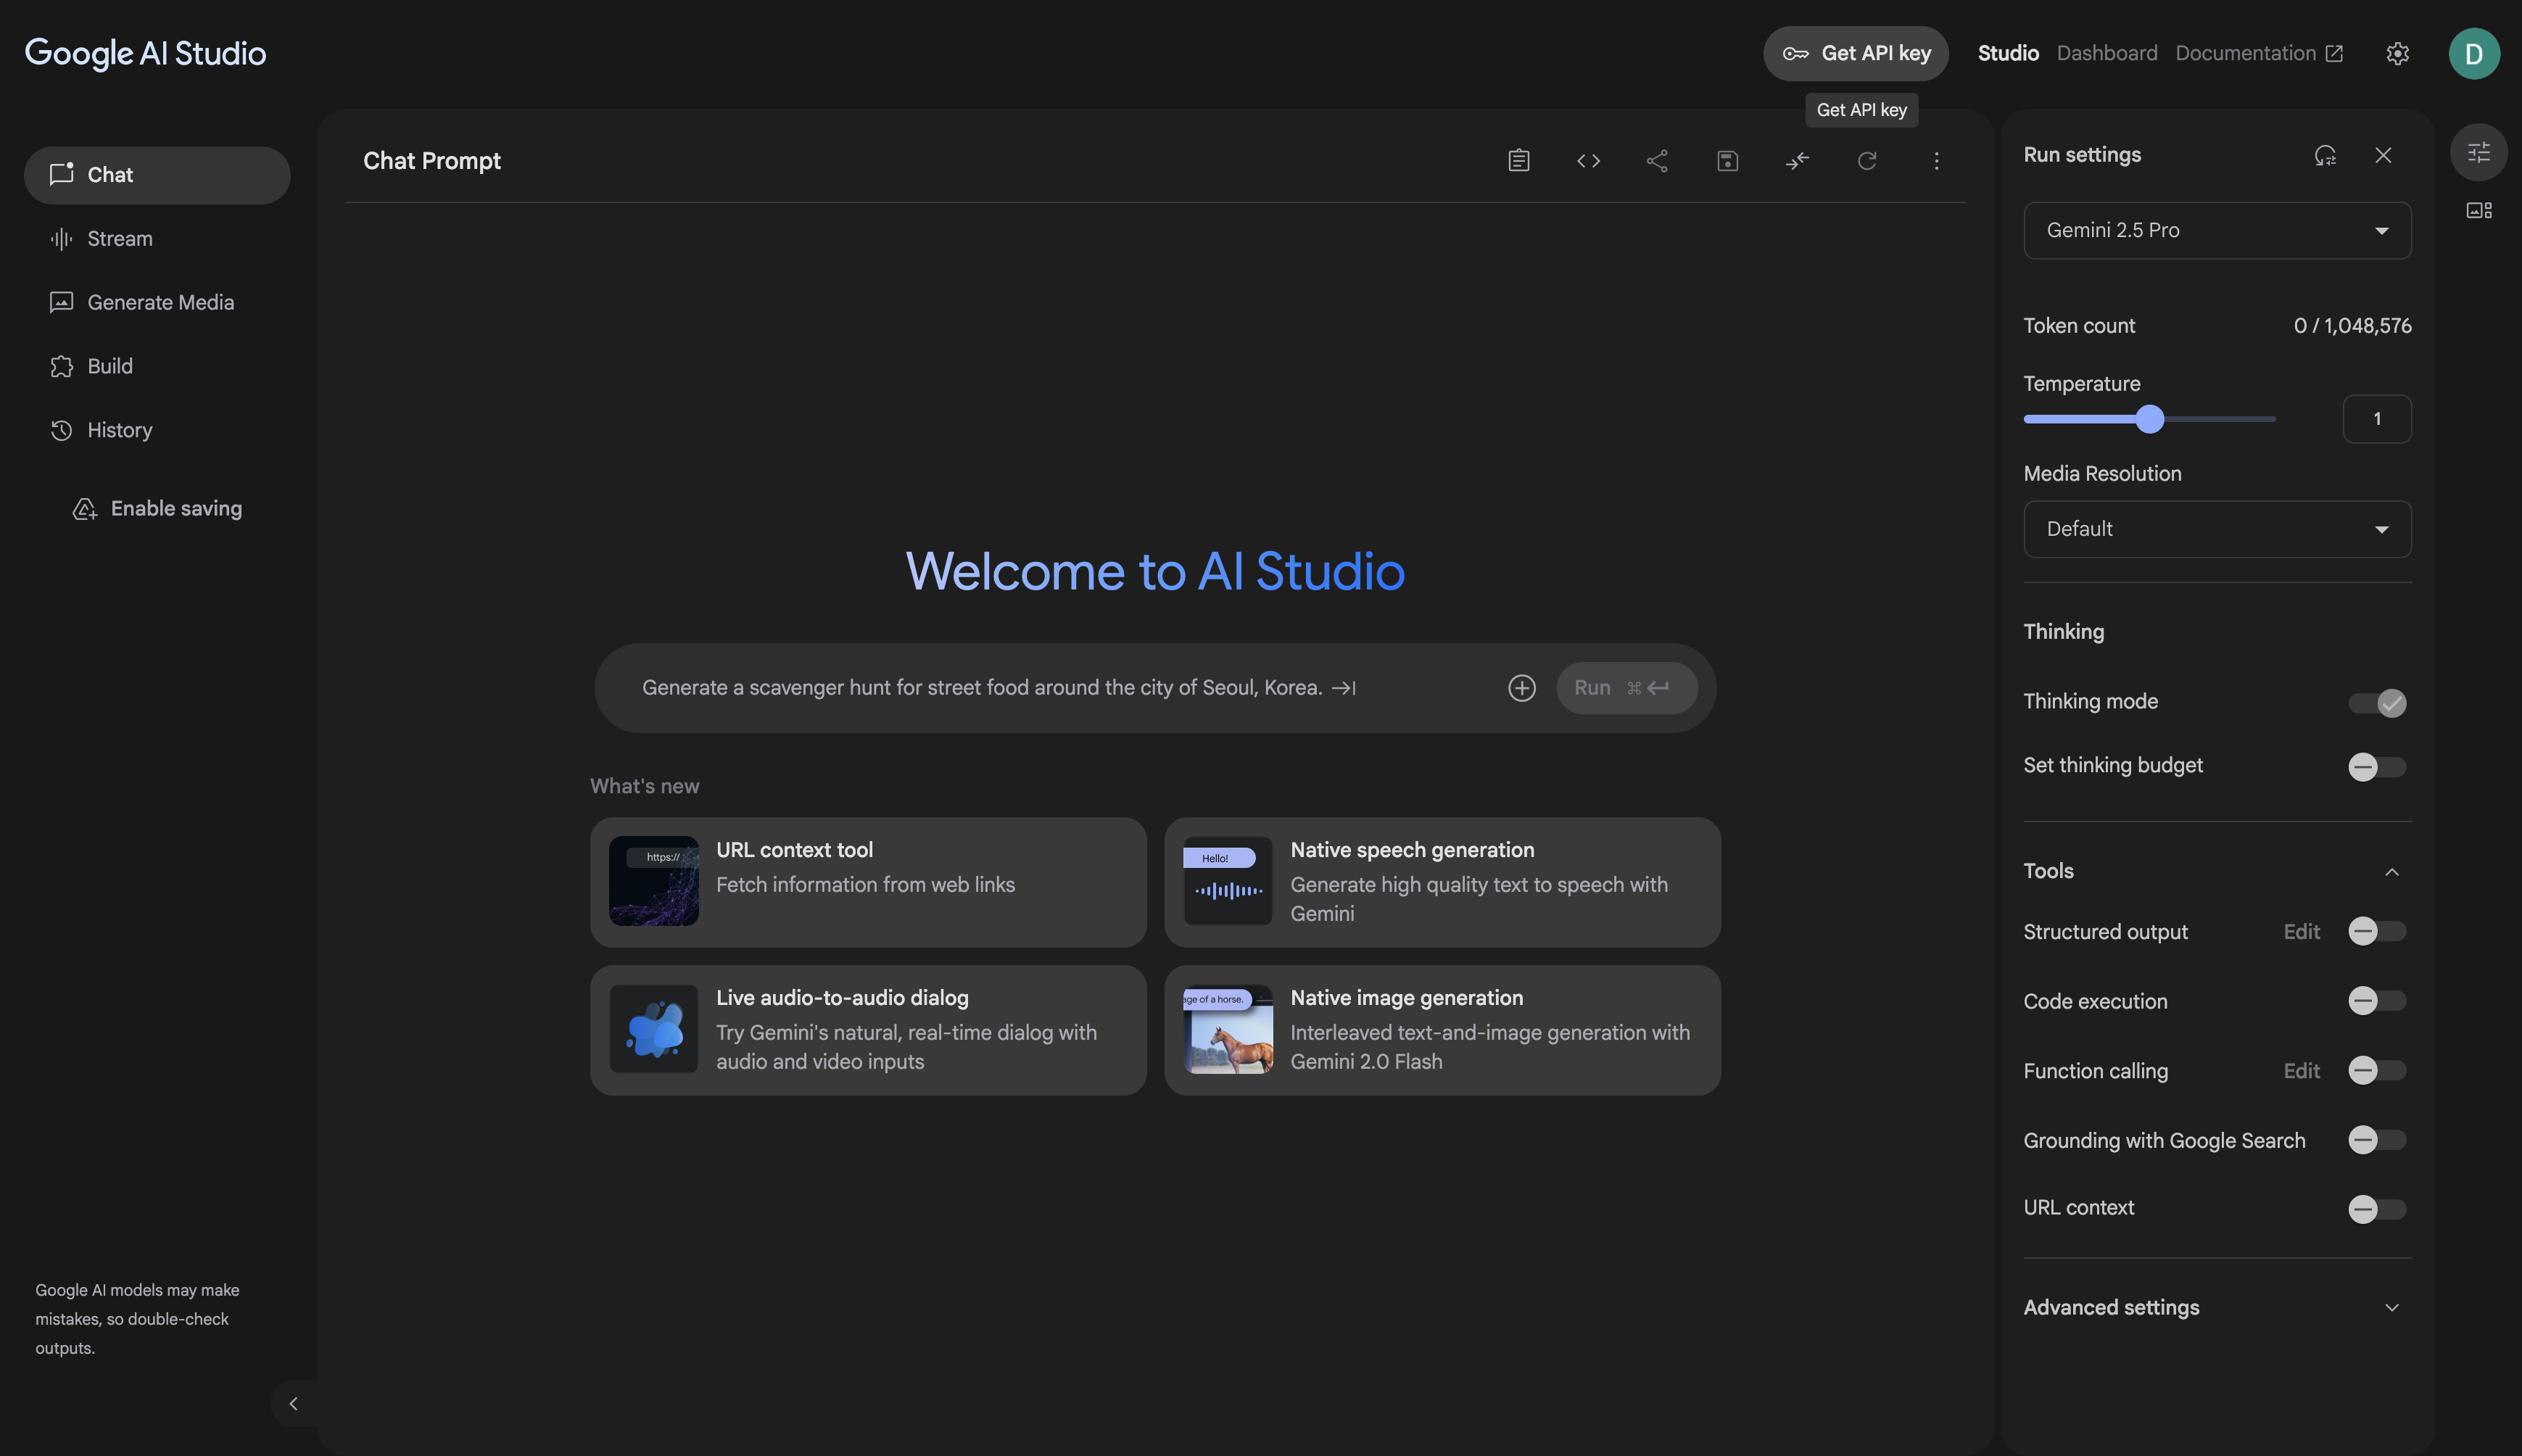Click the compare mode arrows icon
Image resolution: width=2522 pixels, height=1456 pixels.
coord(1797,160)
